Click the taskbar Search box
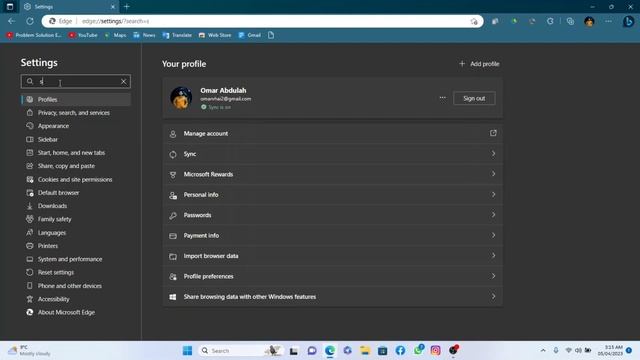This screenshot has width=640, height=360. point(241,351)
